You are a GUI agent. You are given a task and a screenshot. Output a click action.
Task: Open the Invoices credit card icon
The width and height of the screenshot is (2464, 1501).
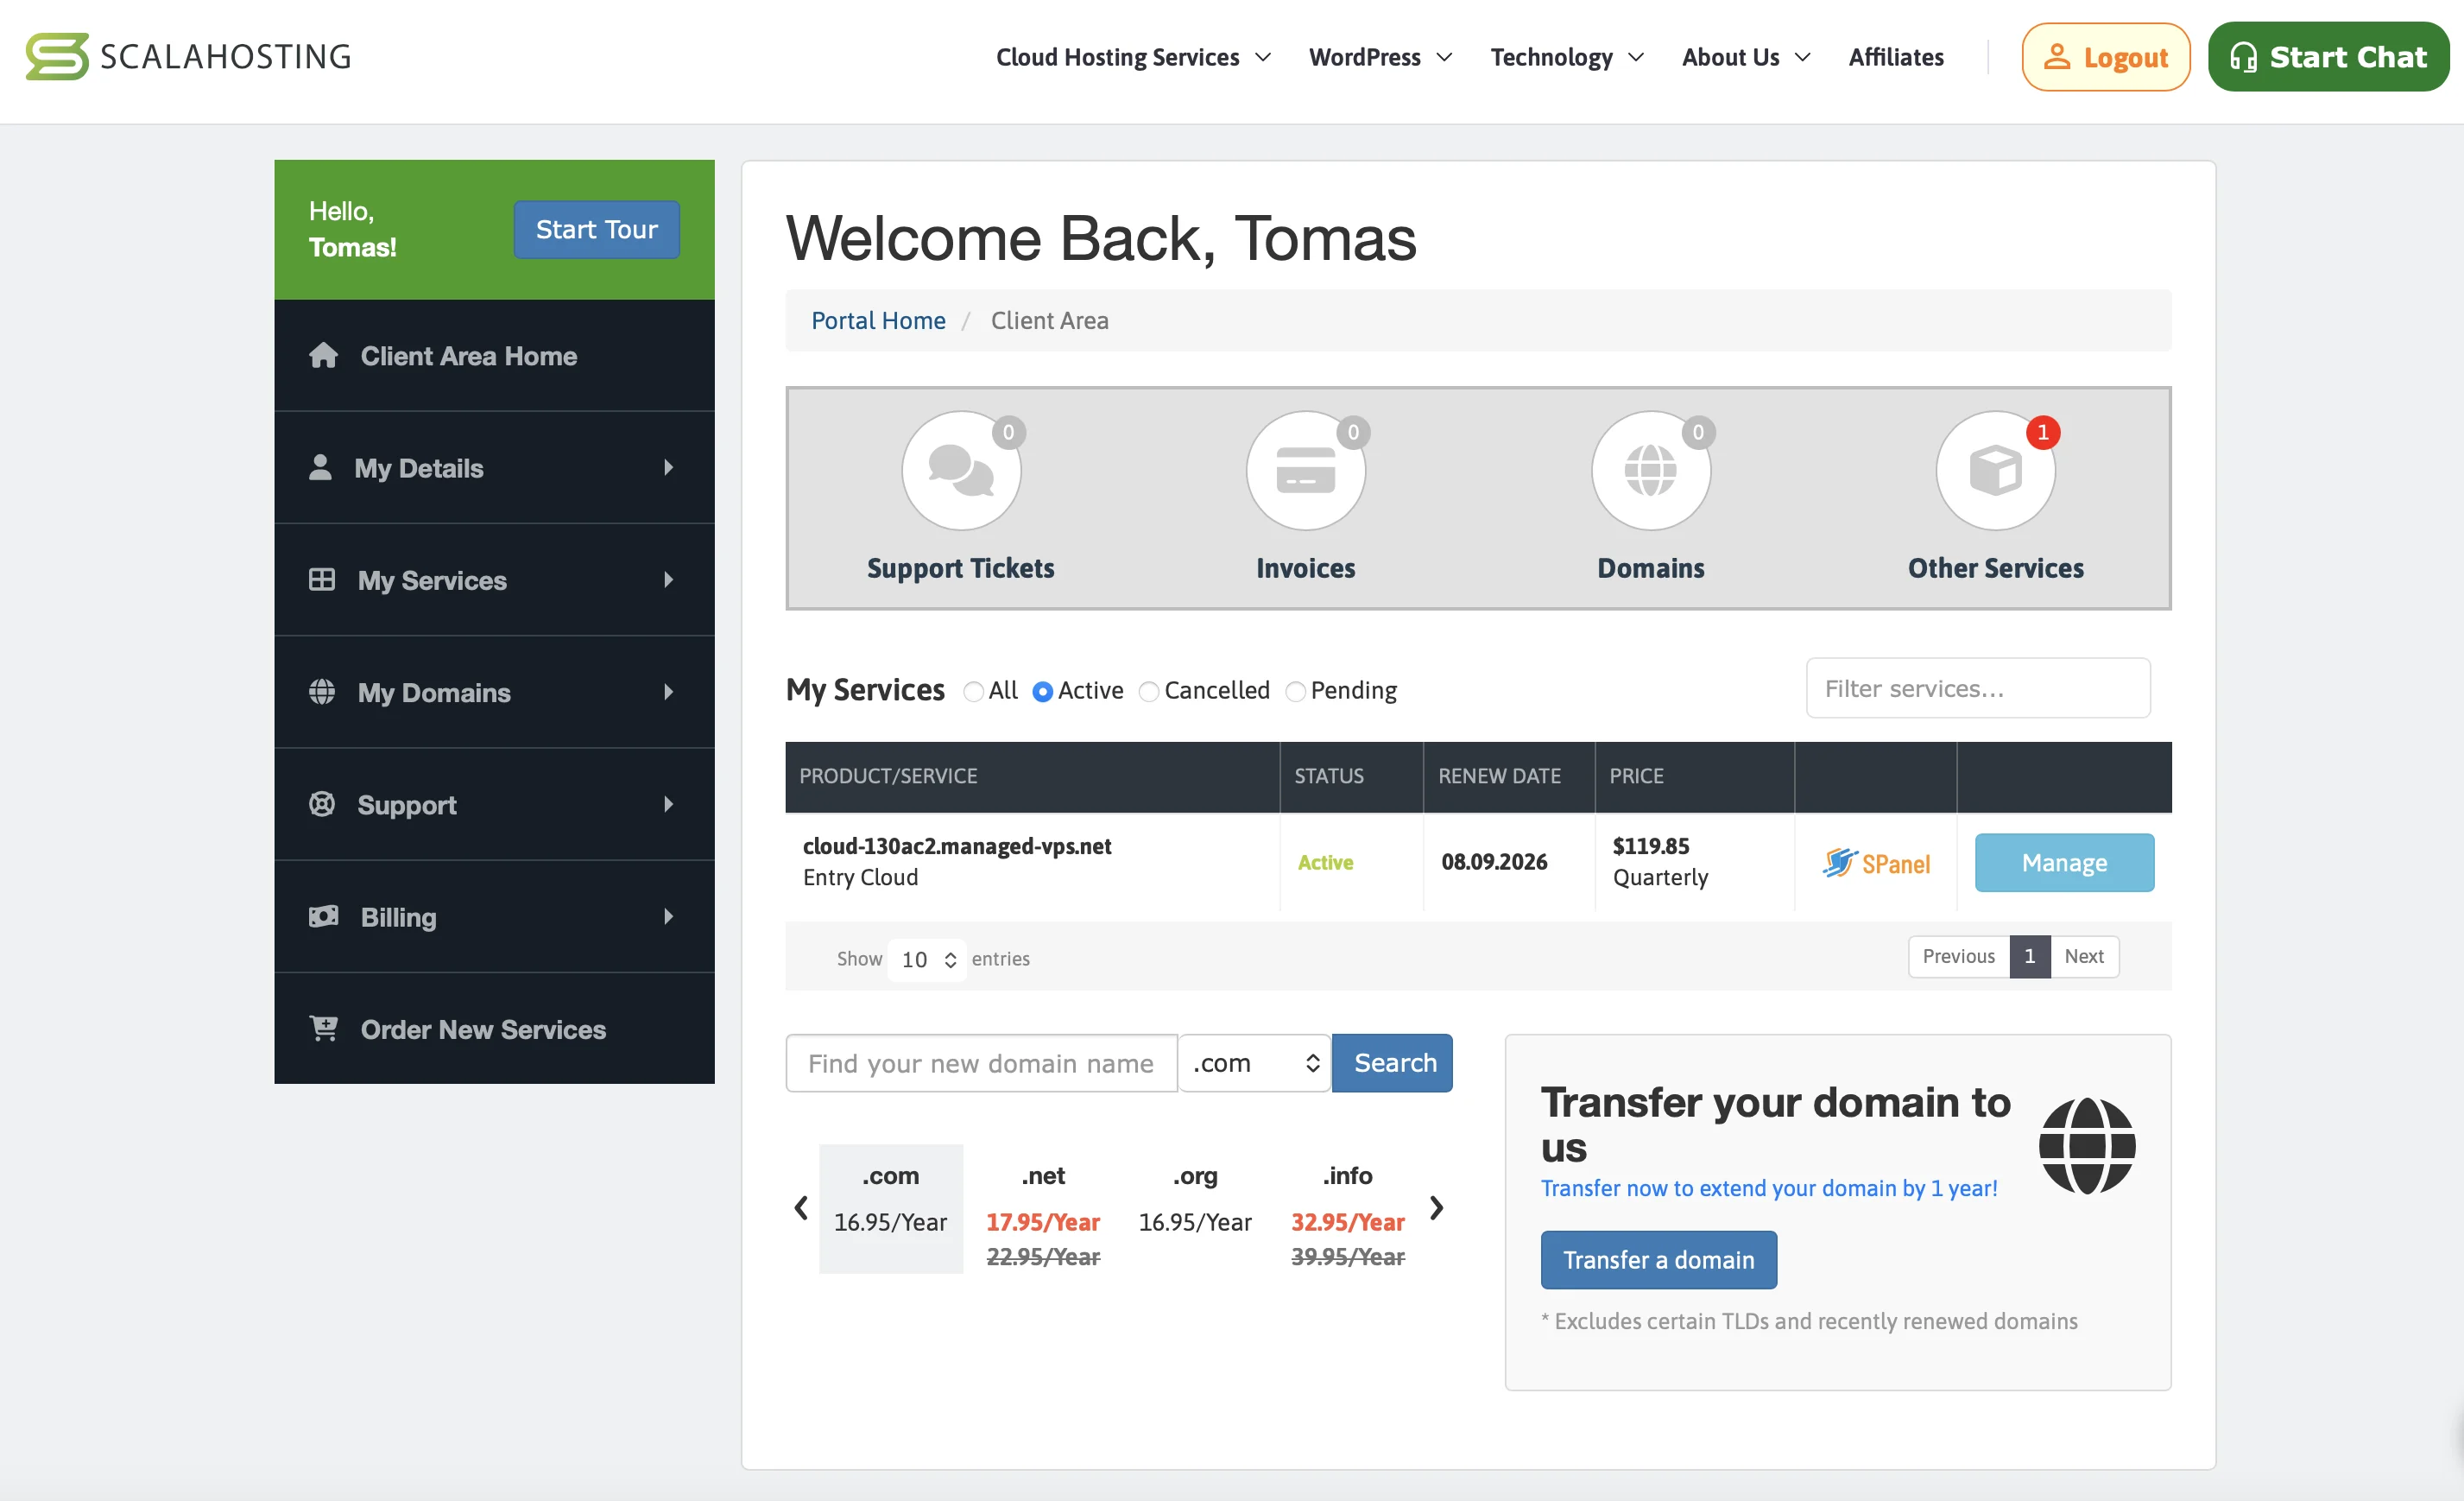(1305, 470)
